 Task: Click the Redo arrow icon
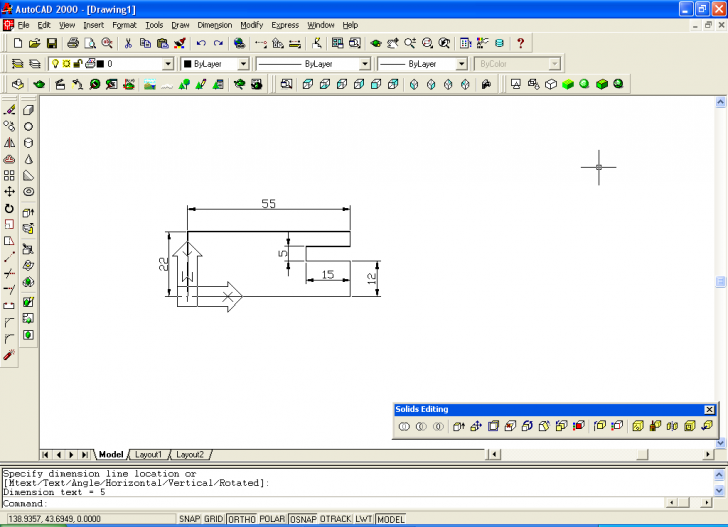(x=218, y=43)
